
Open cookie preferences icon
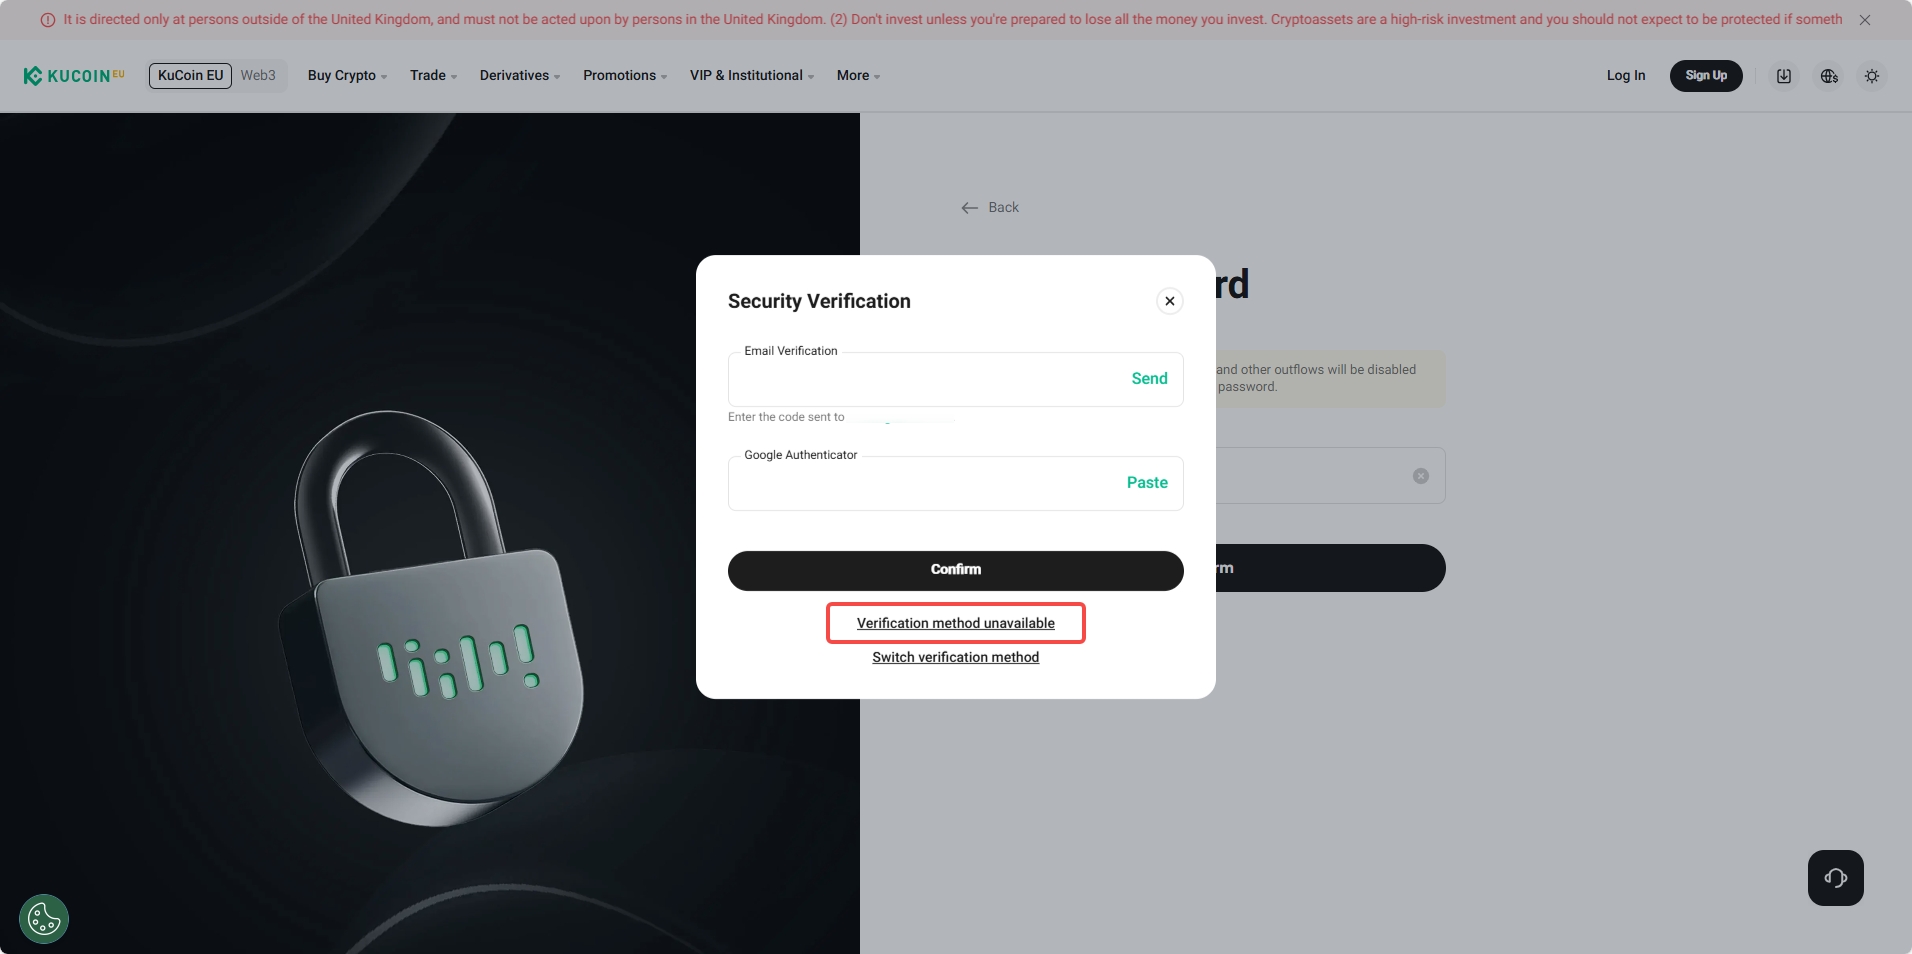click(44, 918)
